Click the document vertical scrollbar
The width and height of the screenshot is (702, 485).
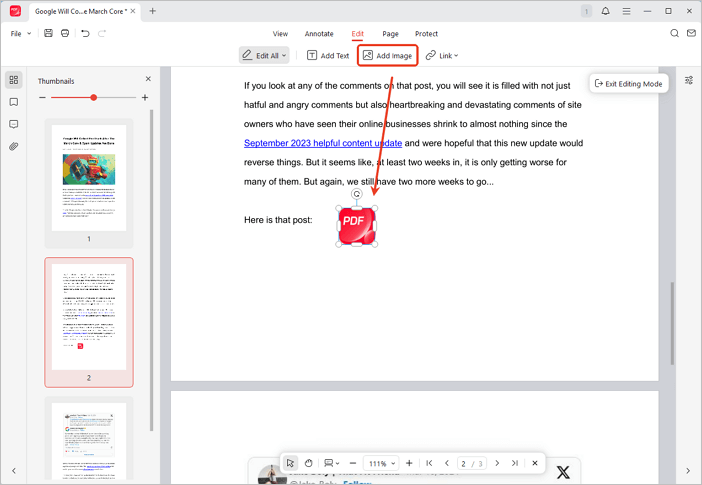click(x=672, y=323)
